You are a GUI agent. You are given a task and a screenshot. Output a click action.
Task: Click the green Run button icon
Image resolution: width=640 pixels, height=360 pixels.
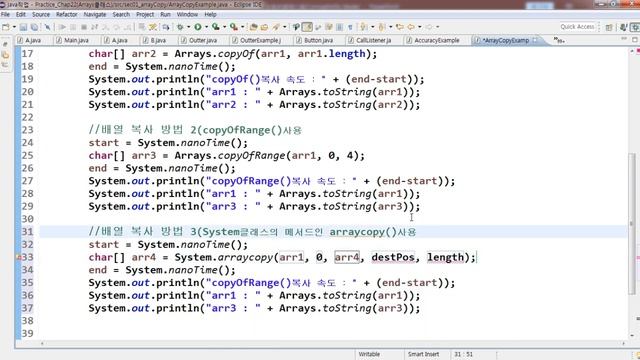coord(198,27)
